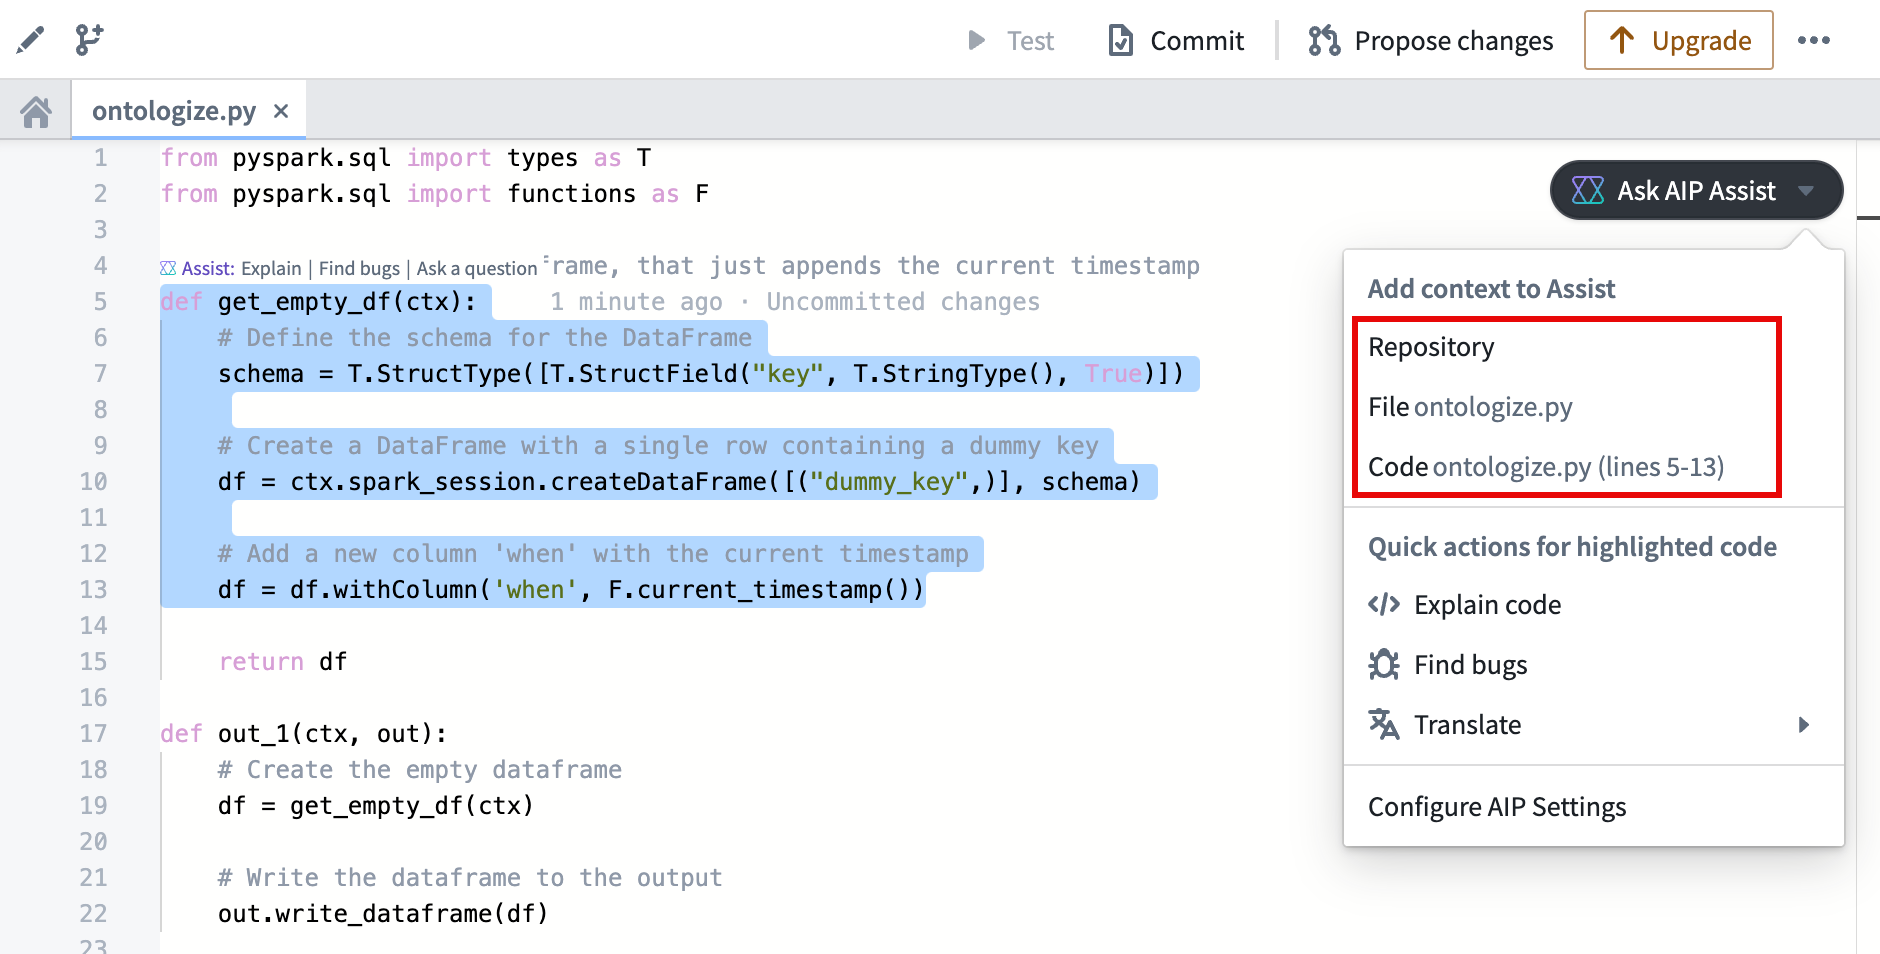Click 'from pyspark.sql import types as T' line
Screen dimensions: 1880x954
(x=406, y=158)
